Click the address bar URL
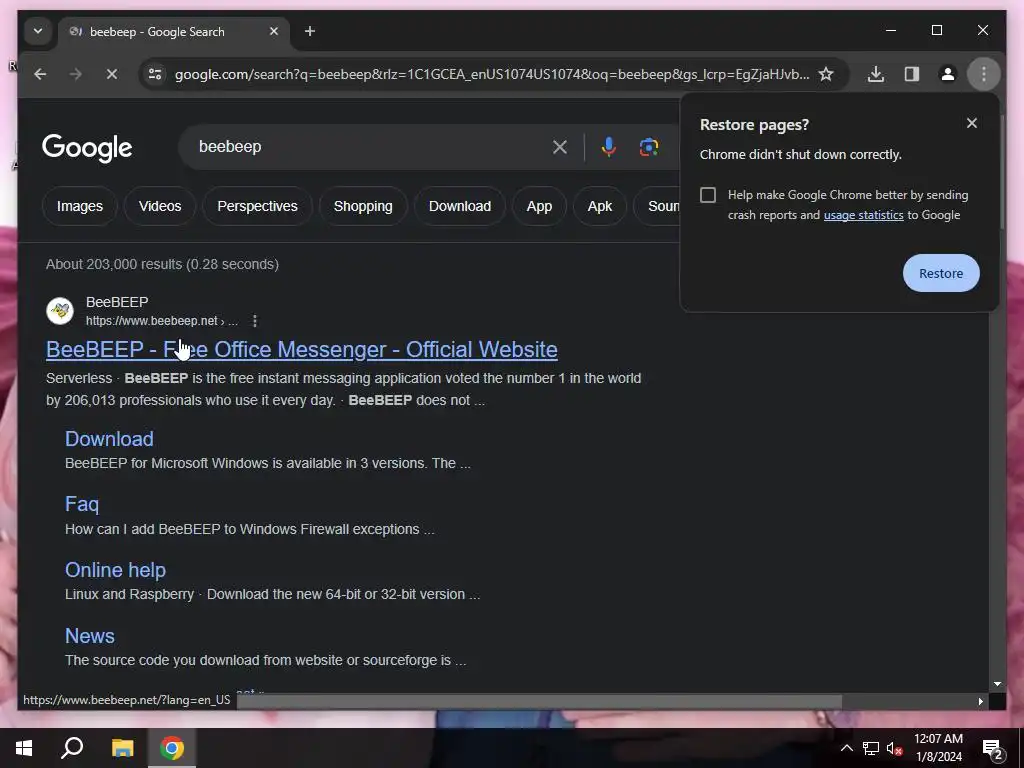Image resolution: width=1024 pixels, height=768 pixels. 492,74
